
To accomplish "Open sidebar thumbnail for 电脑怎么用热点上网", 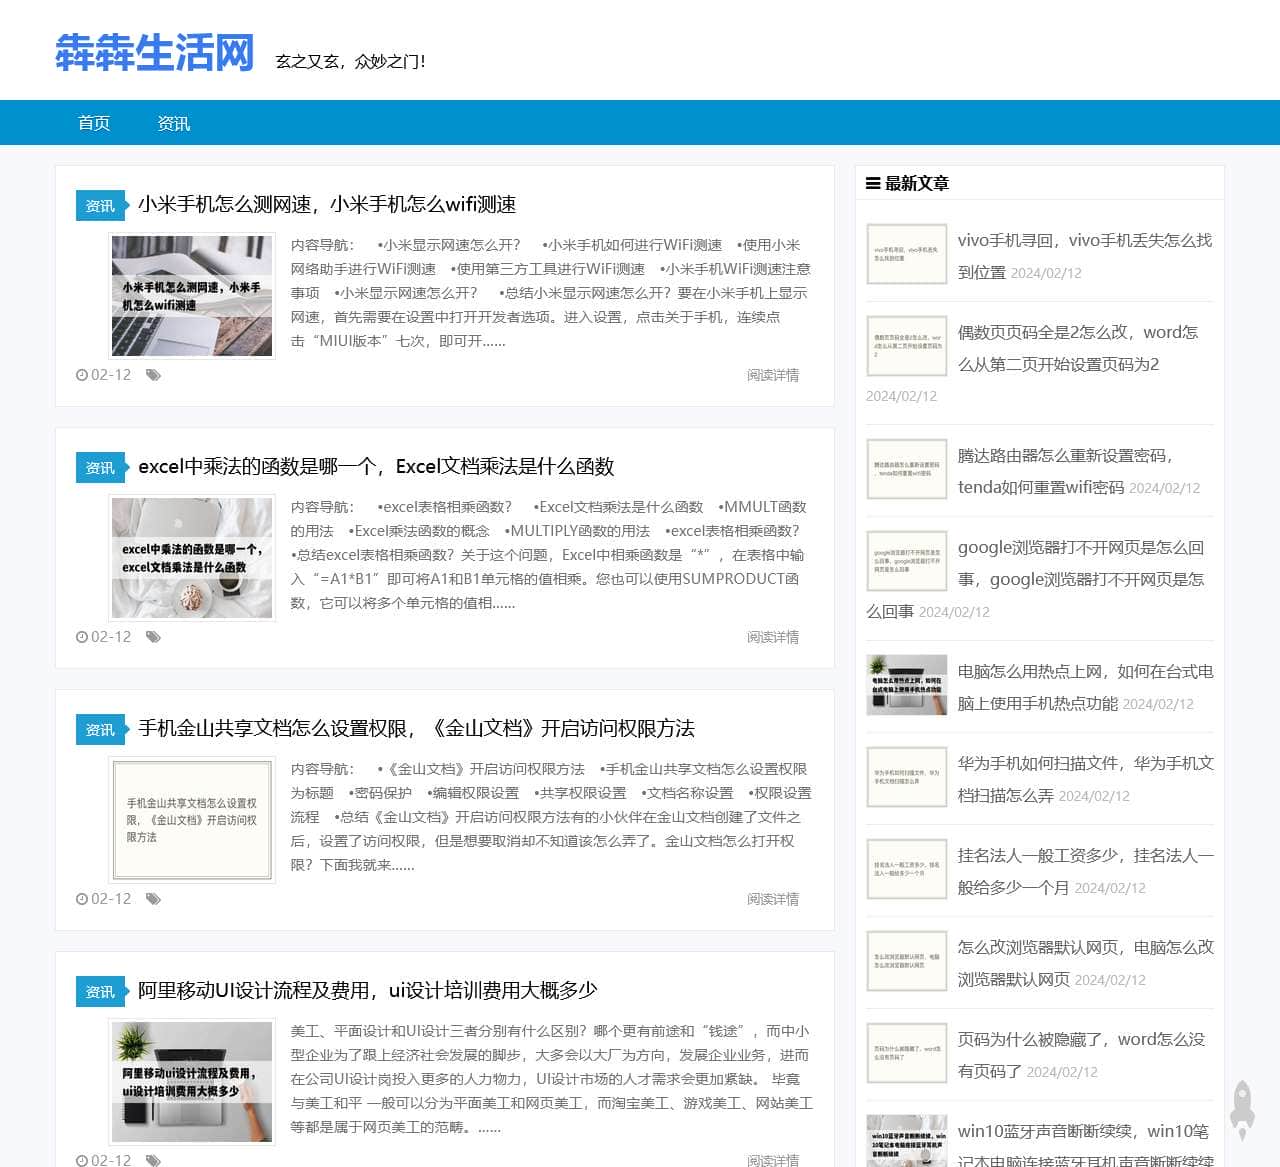I will [x=907, y=685].
